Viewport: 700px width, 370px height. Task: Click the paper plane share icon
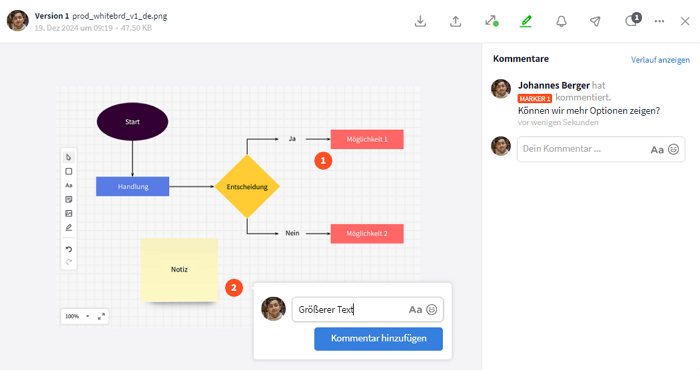tap(595, 21)
